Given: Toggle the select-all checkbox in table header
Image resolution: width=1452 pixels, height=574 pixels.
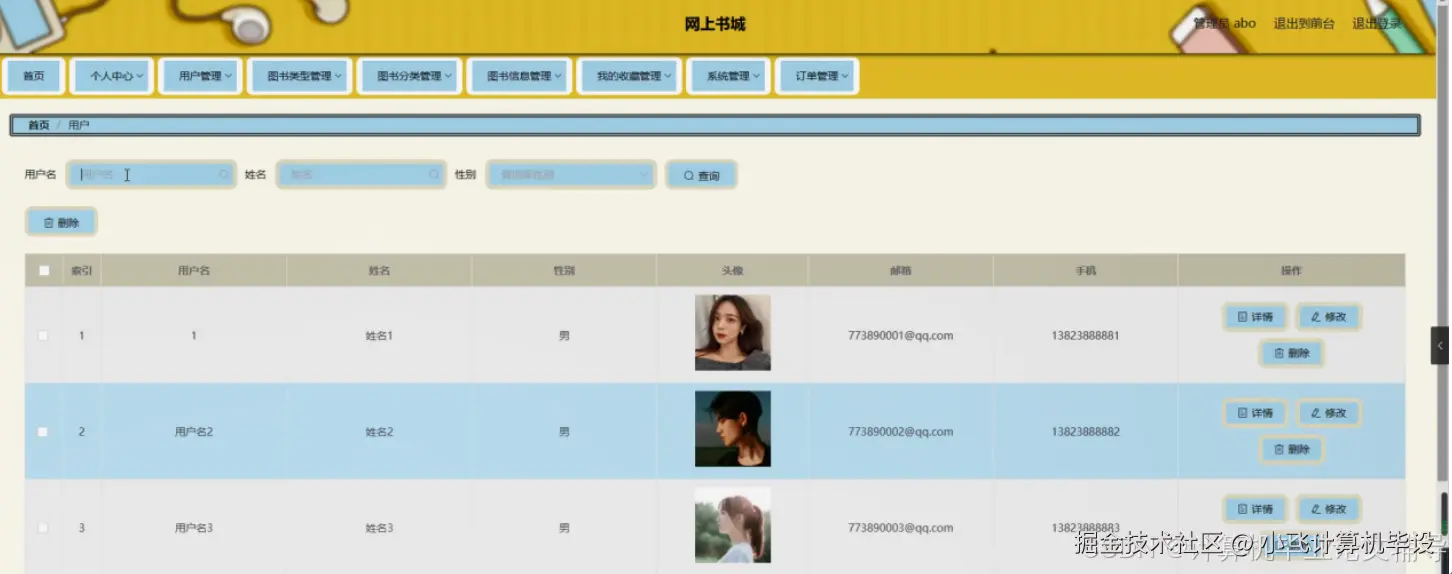Looking at the screenshot, I should click(43, 271).
